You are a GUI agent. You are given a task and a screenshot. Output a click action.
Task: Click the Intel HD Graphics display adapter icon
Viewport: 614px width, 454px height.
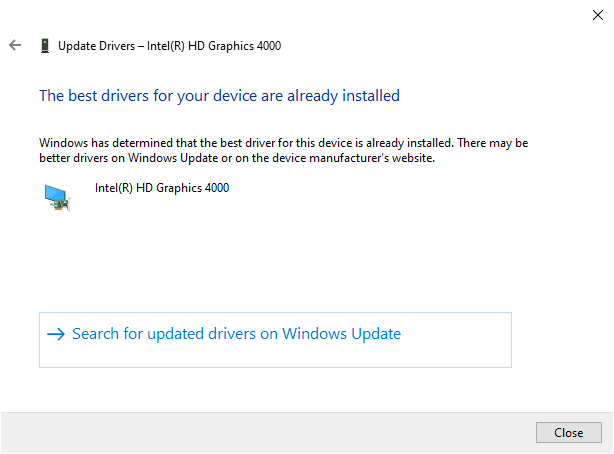(x=56, y=197)
